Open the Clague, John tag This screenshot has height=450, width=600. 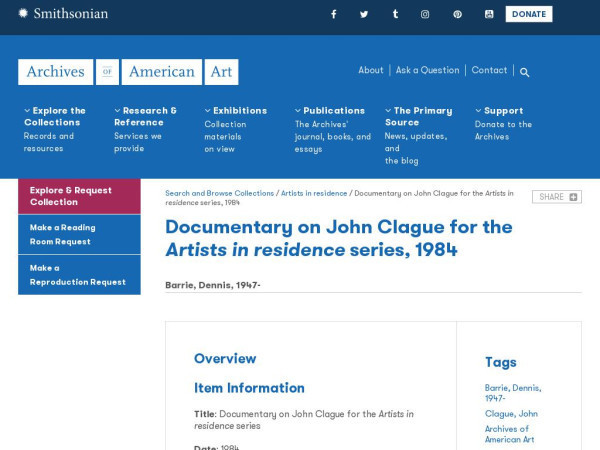[x=511, y=414]
